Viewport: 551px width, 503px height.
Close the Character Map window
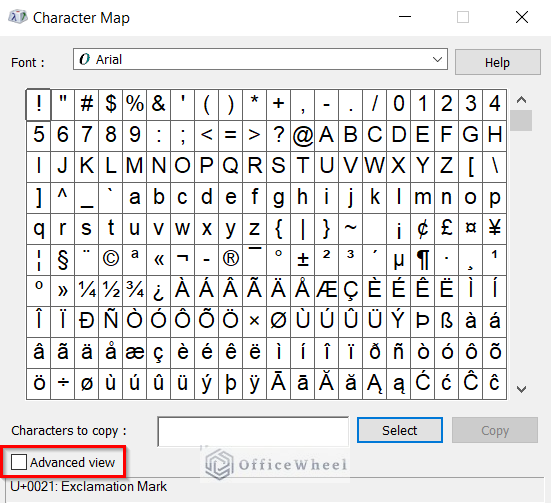click(522, 17)
